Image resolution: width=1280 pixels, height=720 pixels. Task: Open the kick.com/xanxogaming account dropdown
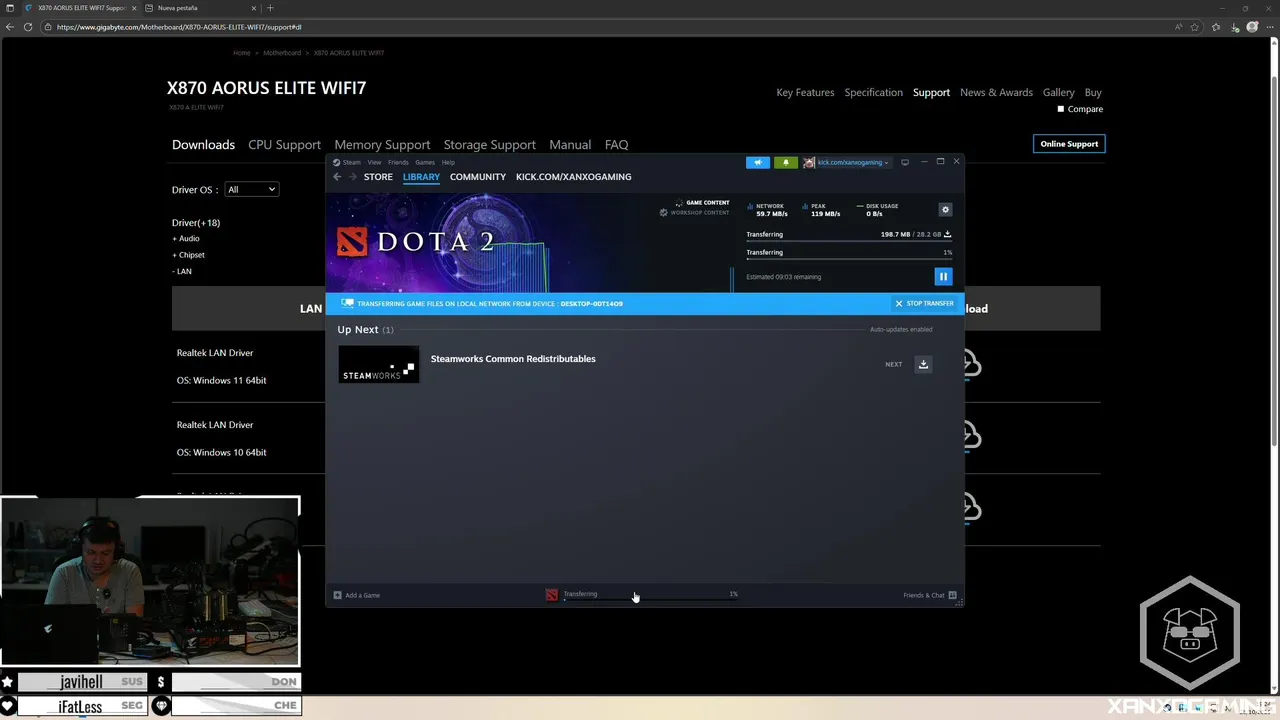point(846,162)
